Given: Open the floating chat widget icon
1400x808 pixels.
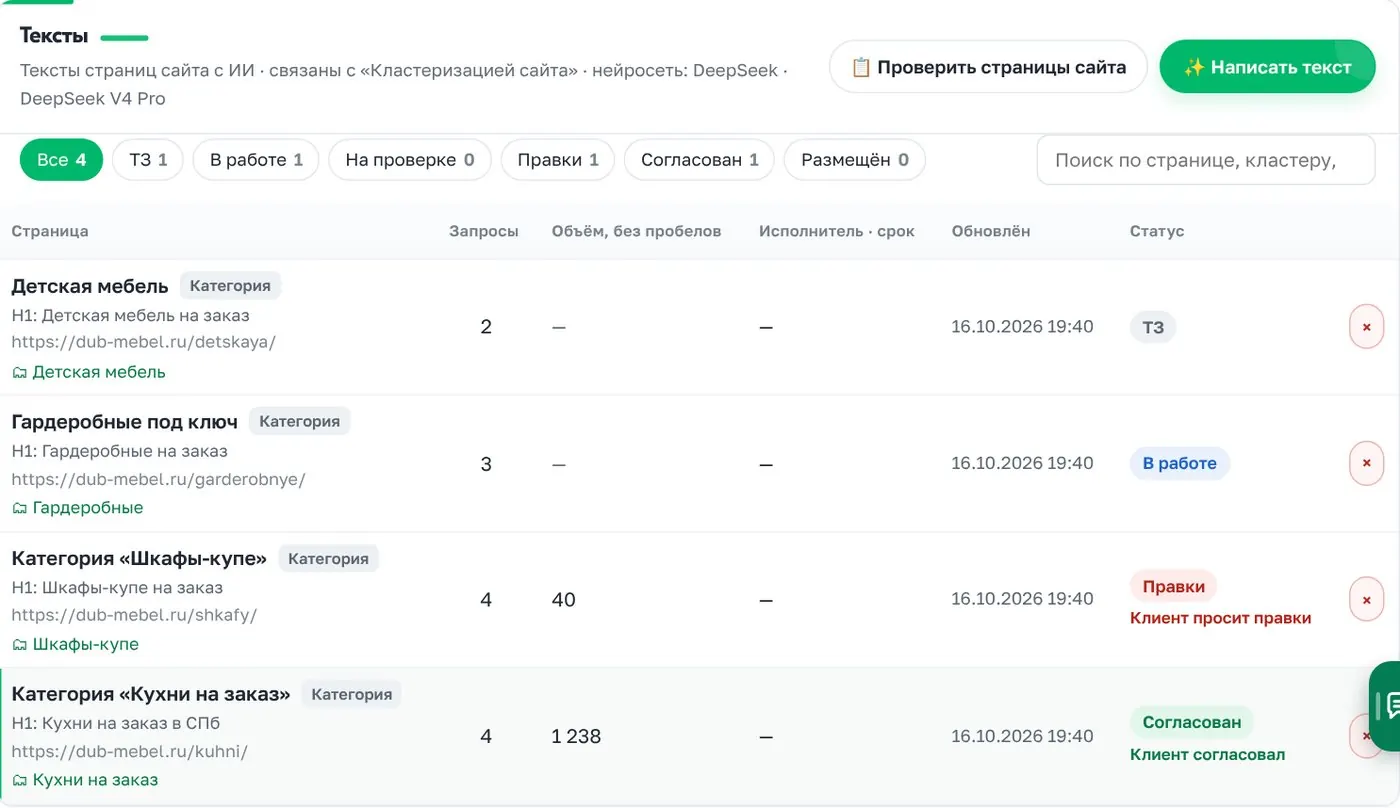Looking at the screenshot, I should pyautogui.click(x=1386, y=705).
